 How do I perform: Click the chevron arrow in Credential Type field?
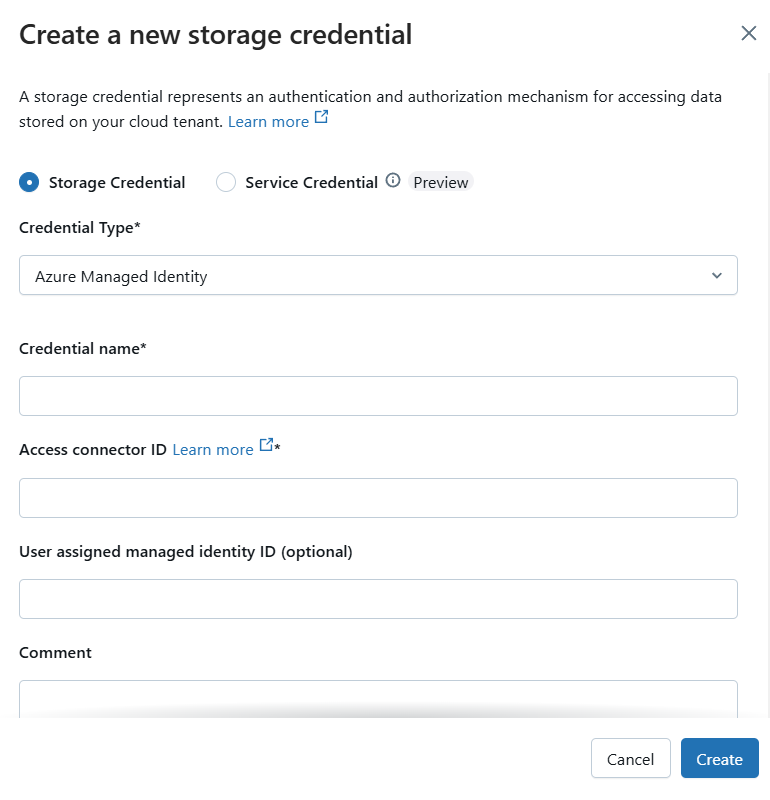point(716,275)
